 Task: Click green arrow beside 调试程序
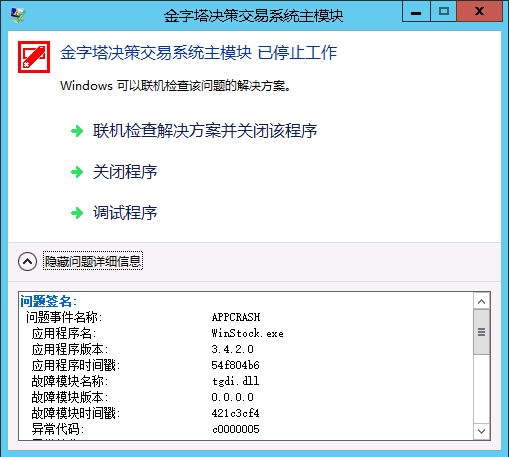(x=77, y=213)
